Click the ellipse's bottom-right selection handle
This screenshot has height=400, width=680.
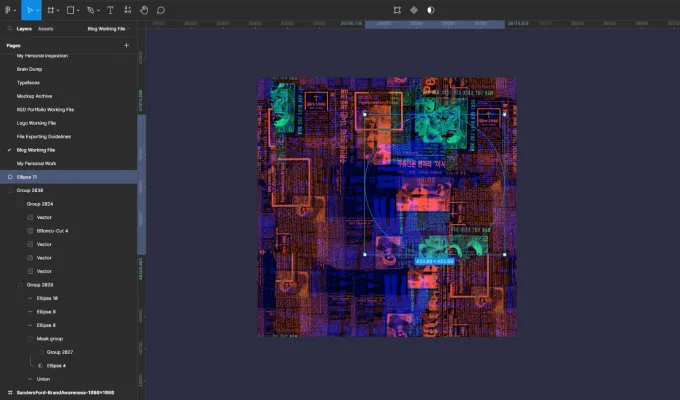click(x=504, y=254)
